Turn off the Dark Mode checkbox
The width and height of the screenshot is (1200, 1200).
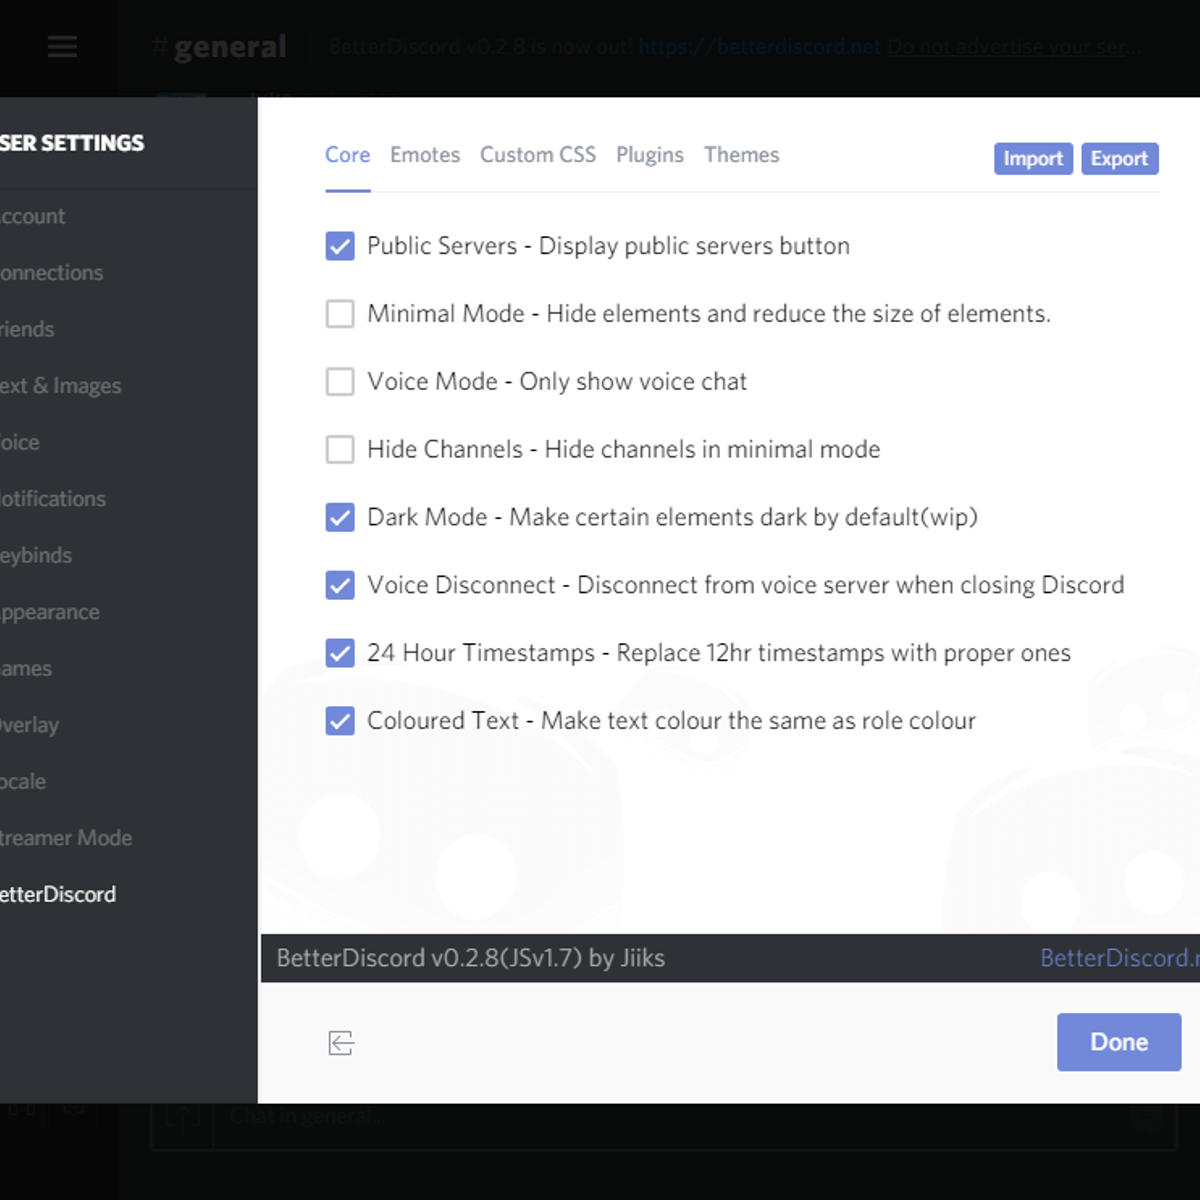[x=340, y=518]
